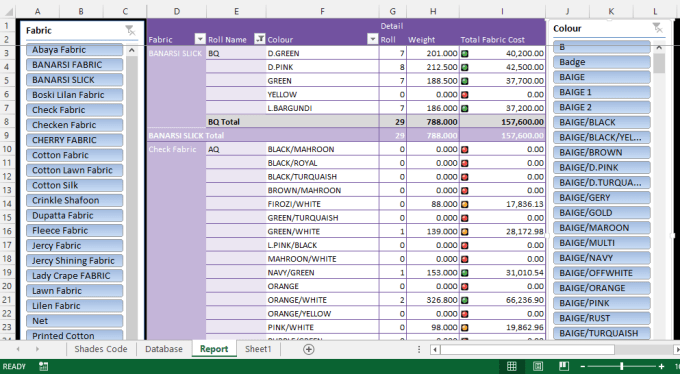Clear the Colour slicer filter icon
Viewport: 680px width, 374px height.
(657, 28)
